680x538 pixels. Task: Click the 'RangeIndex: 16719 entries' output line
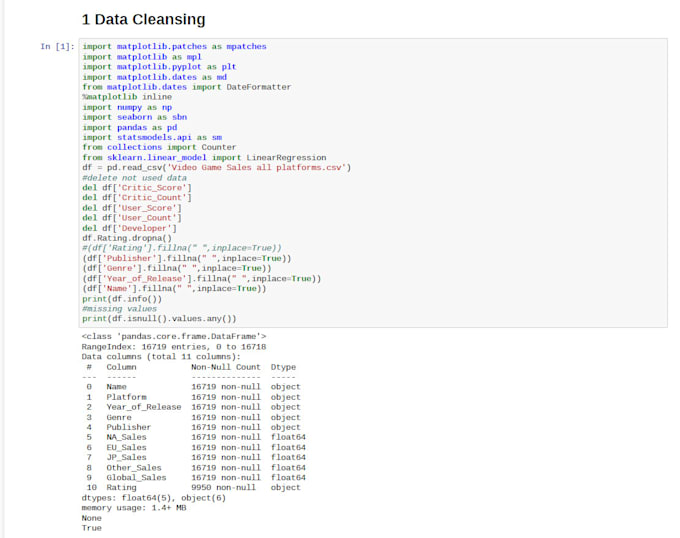pos(174,347)
